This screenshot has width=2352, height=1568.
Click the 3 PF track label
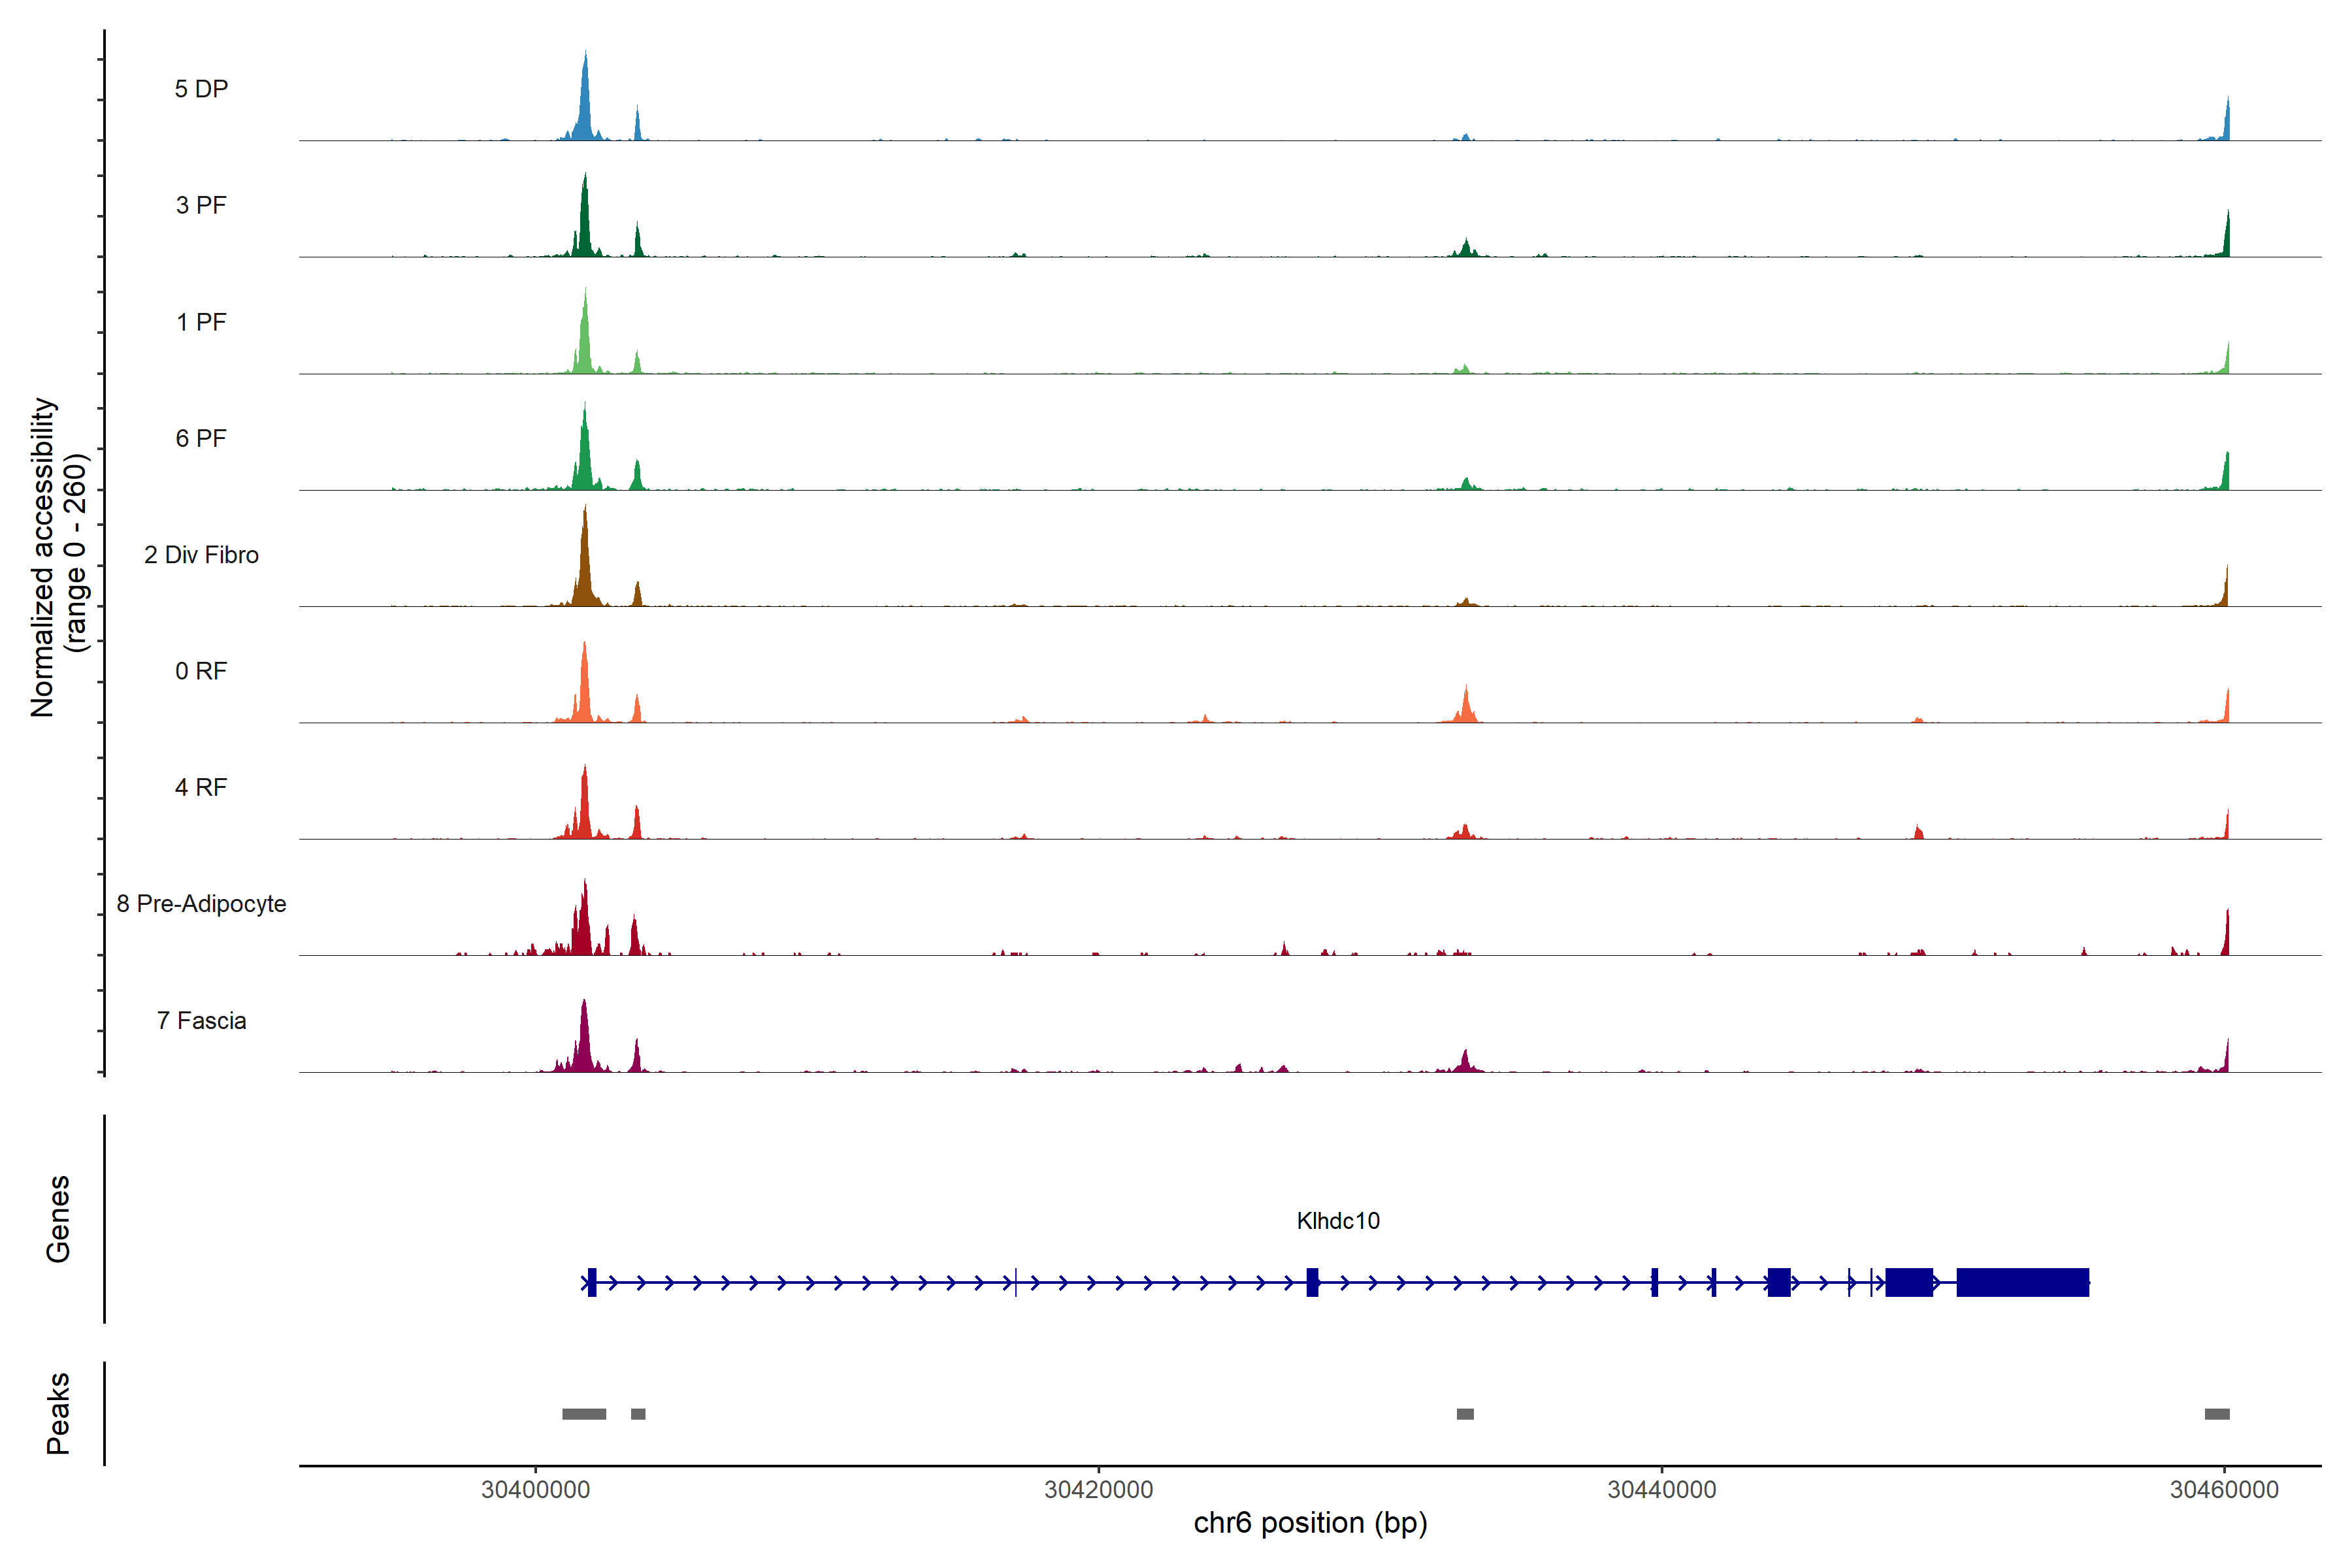pos(201,206)
